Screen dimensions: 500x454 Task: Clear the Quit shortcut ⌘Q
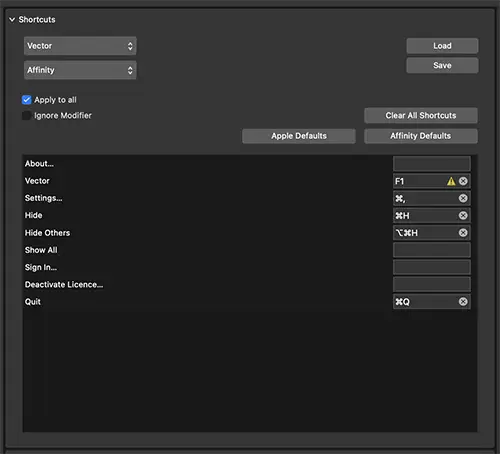(463, 302)
